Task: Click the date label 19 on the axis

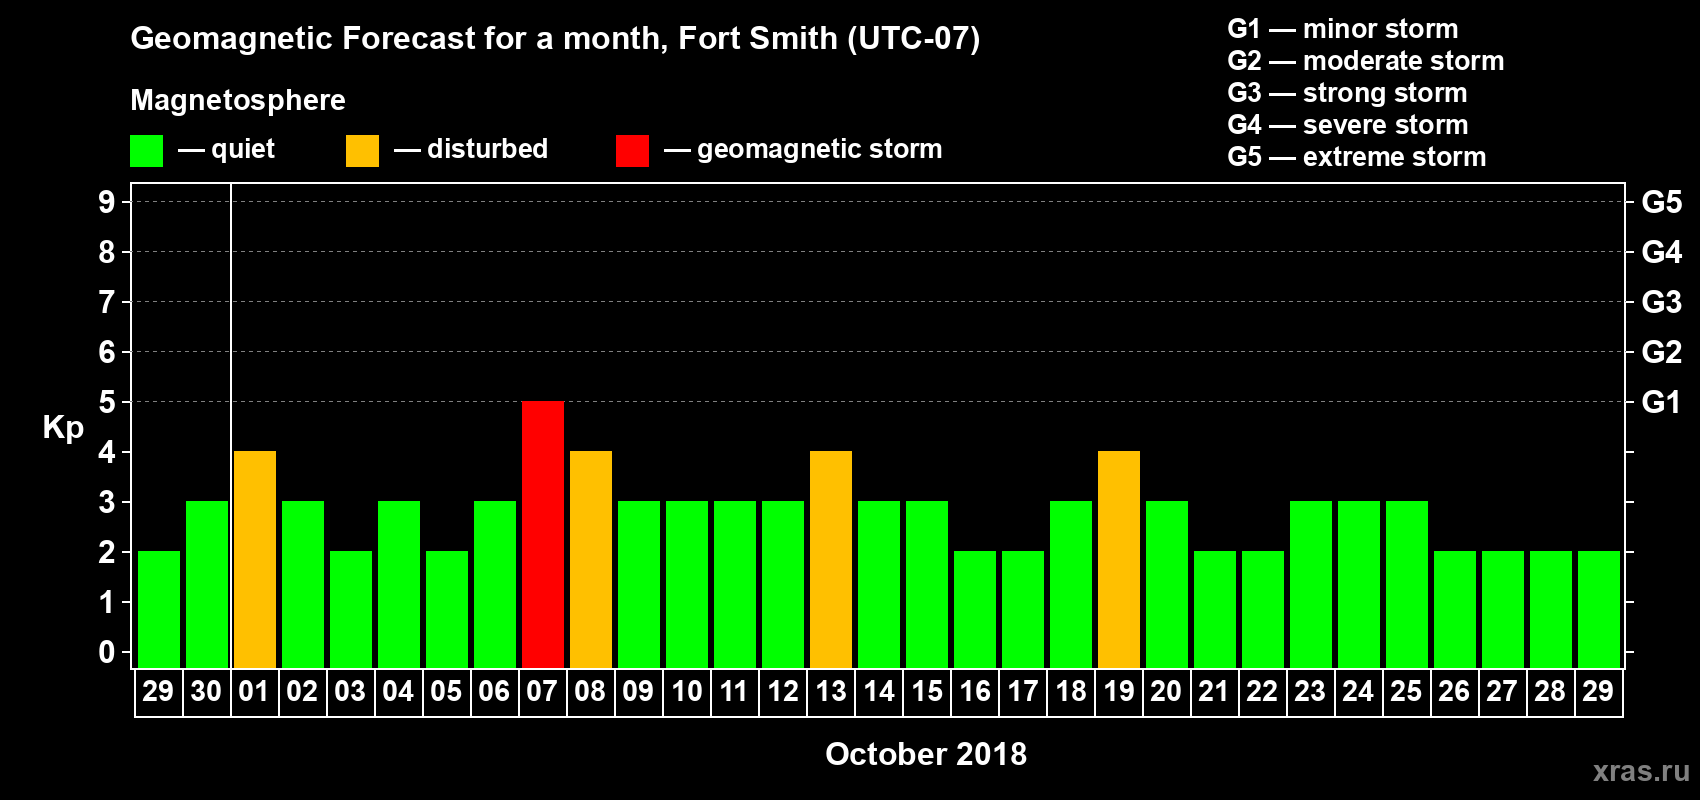Action: point(1118,691)
